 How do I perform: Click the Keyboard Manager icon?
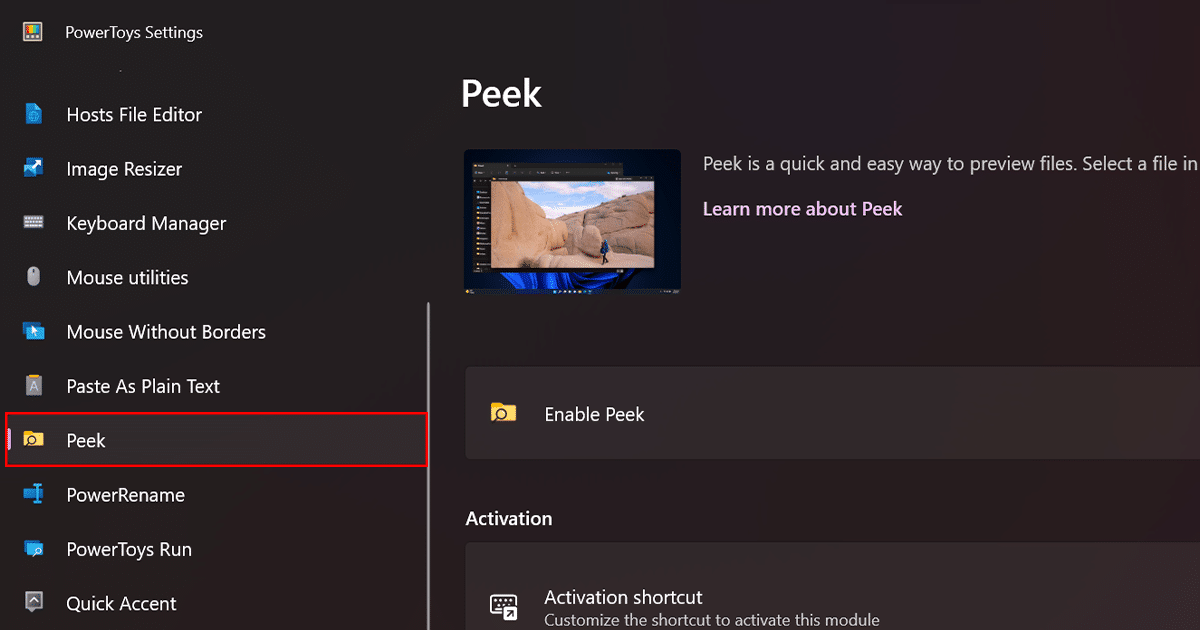coord(34,223)
